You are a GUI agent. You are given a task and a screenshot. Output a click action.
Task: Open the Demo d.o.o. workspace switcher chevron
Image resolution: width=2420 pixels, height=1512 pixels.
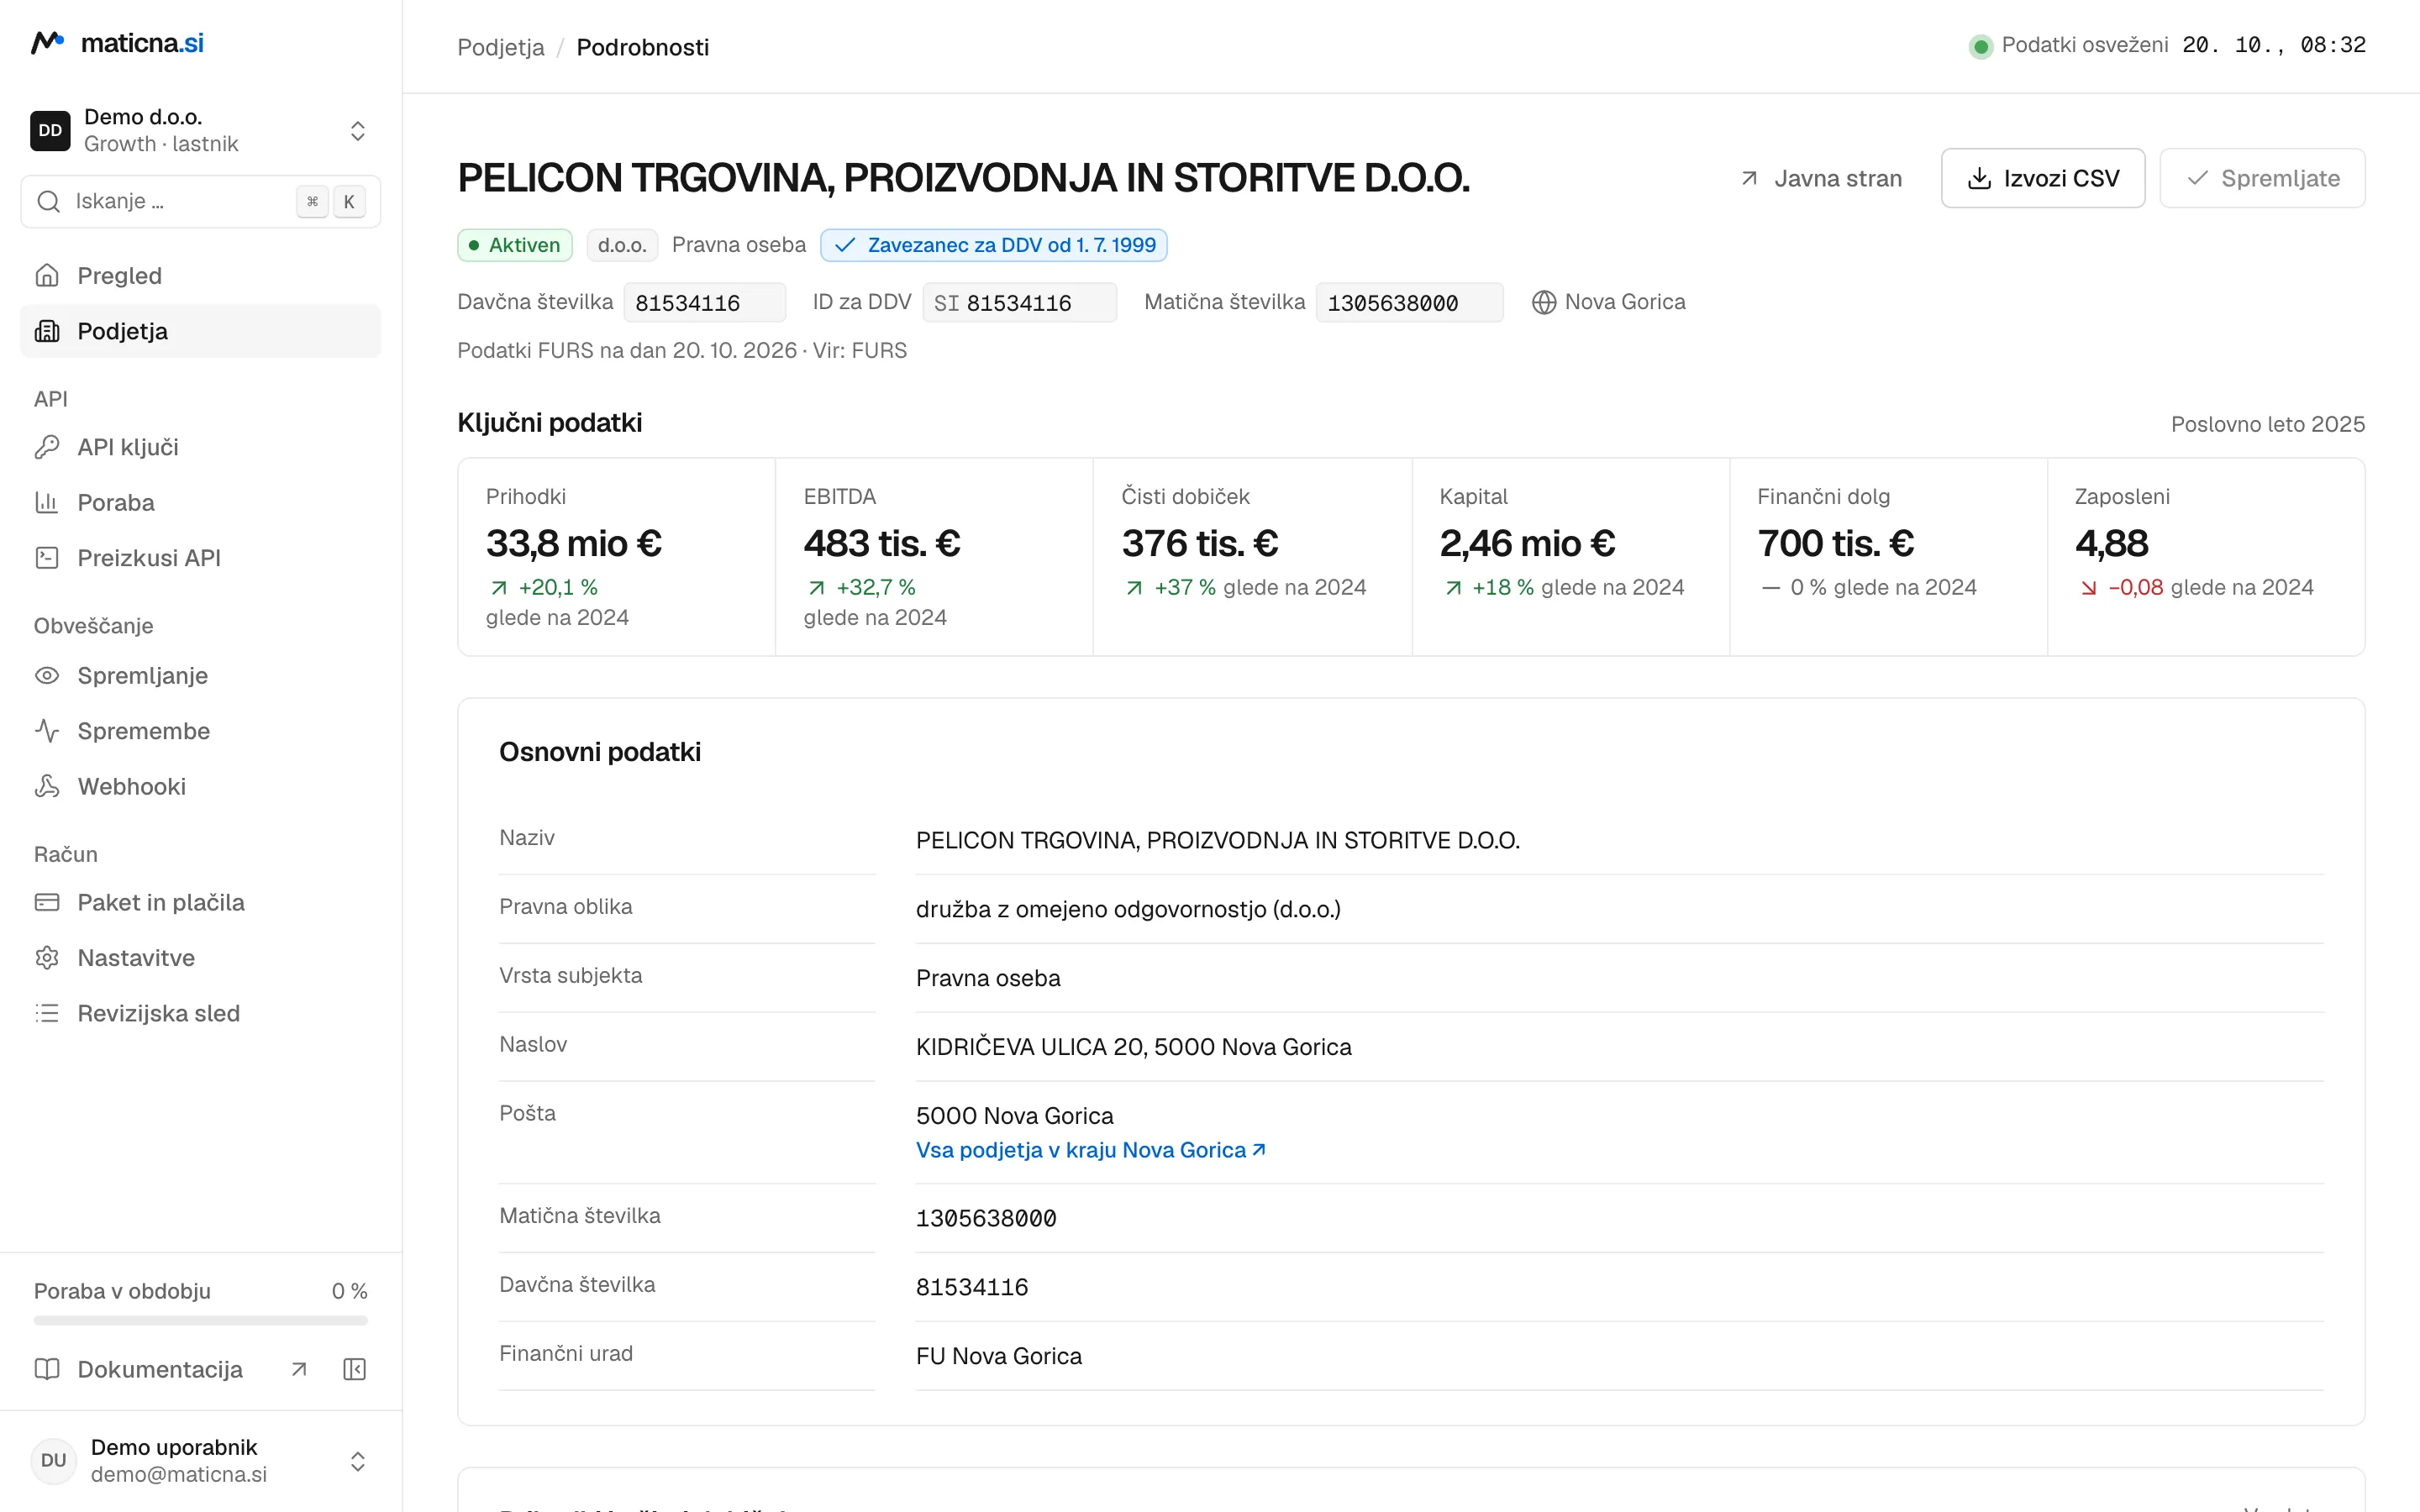(x=357, y=131)
